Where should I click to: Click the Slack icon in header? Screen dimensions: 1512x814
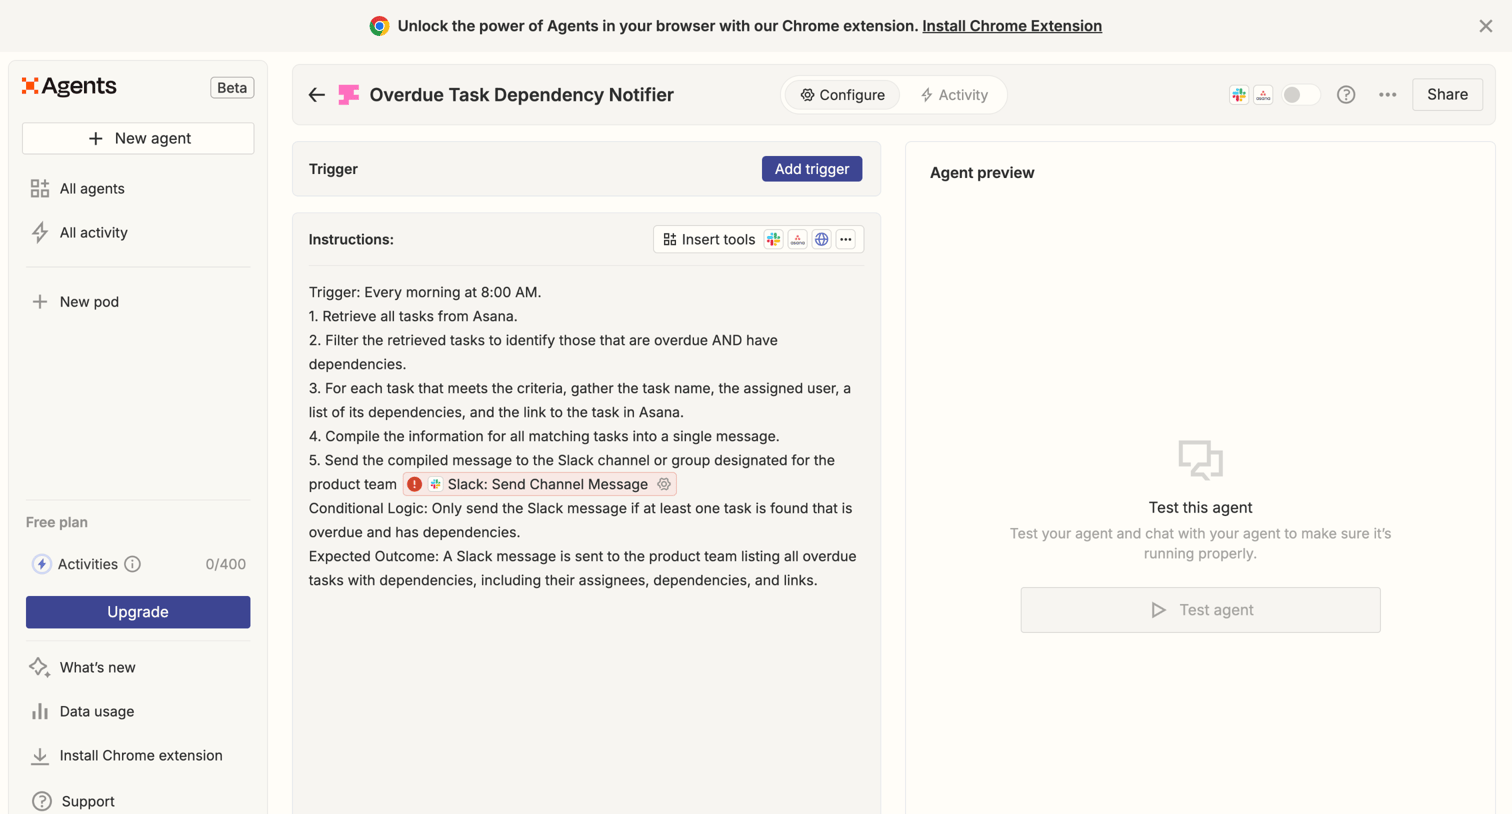pos(1239,95)
